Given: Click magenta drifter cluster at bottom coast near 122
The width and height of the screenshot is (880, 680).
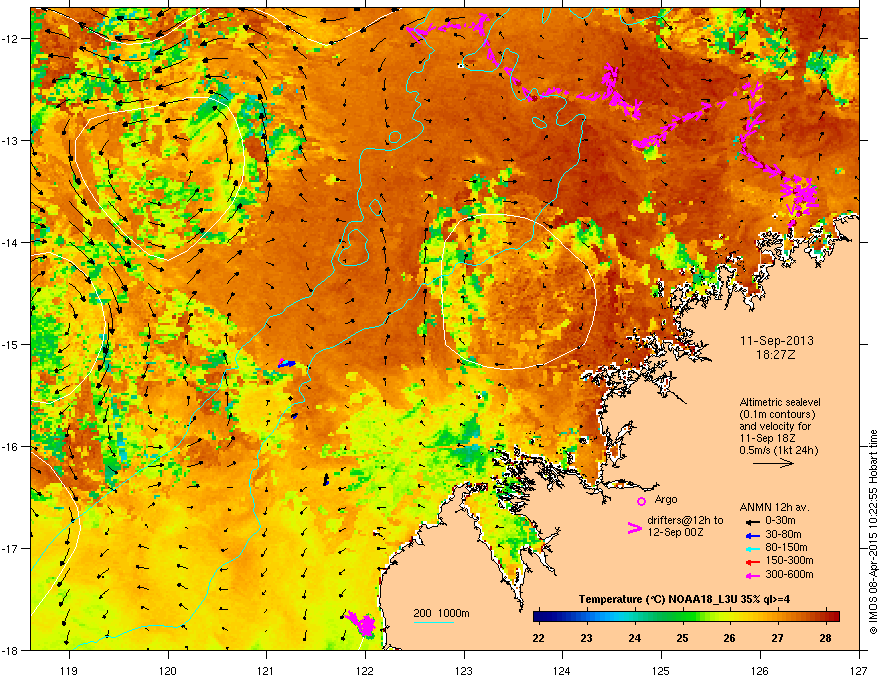Looking at the screenshot, I should (362, 623).
